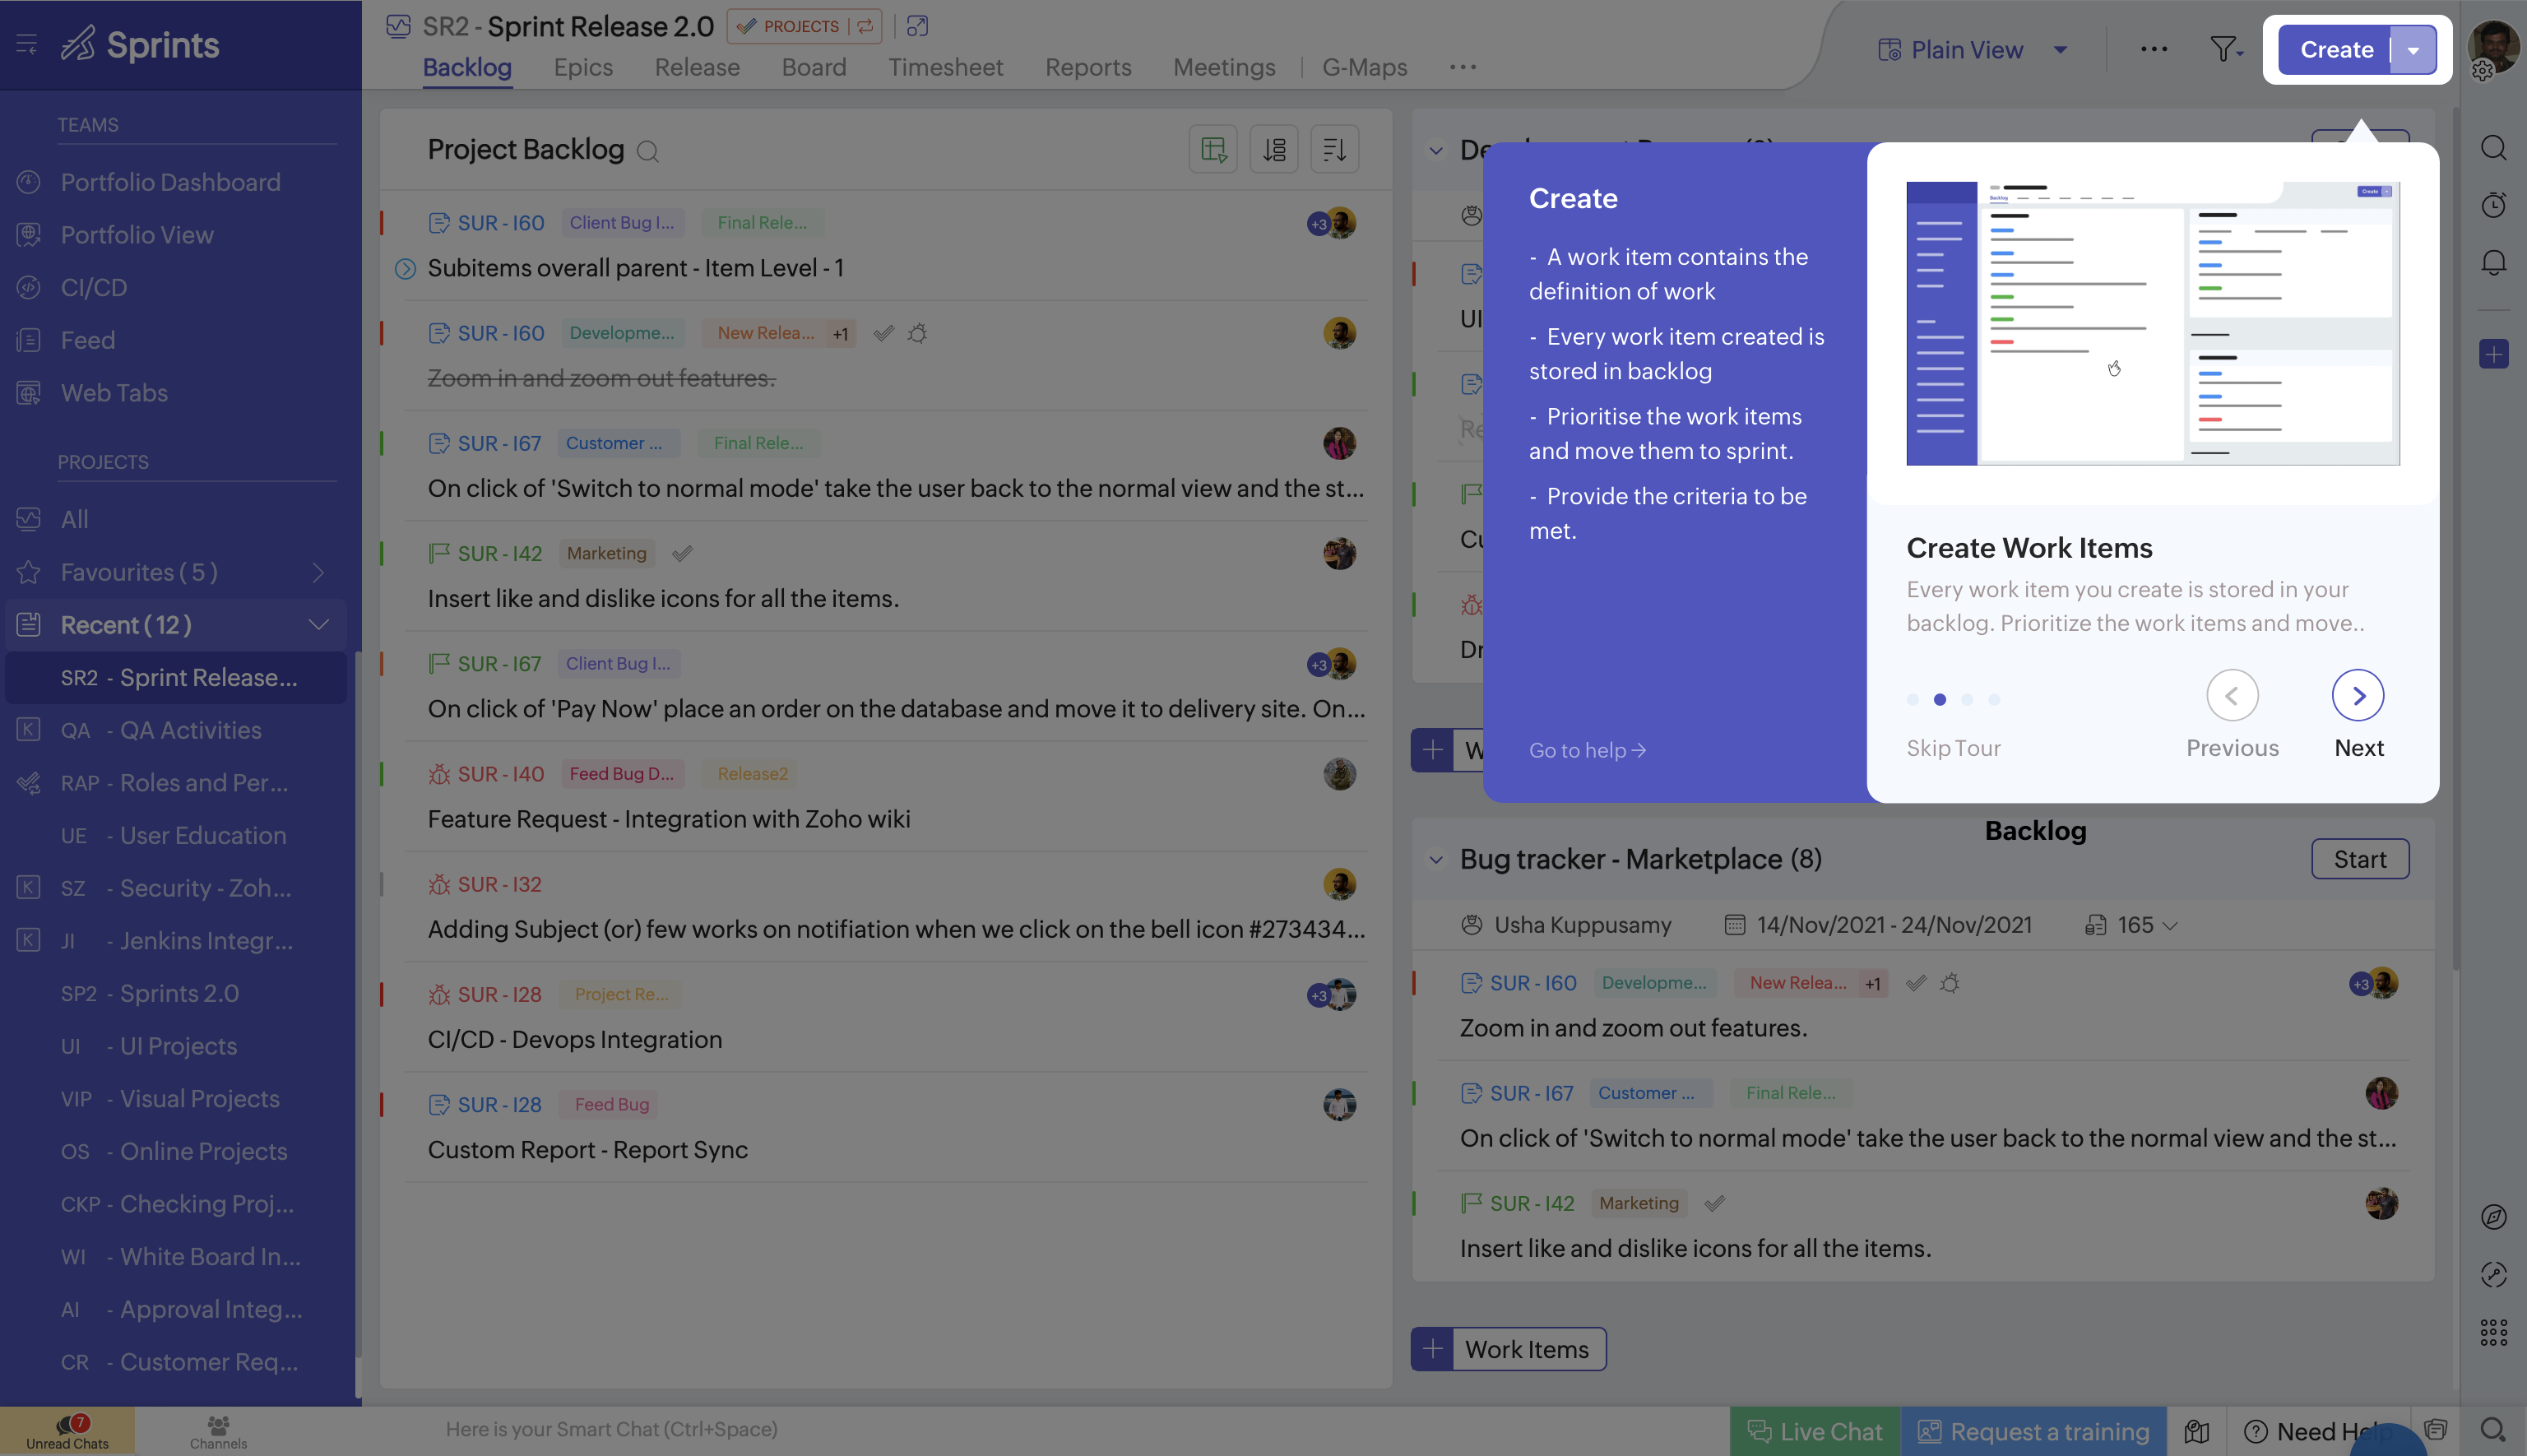Open the Meetings tab
Image resolution: width=2527 pixels, height=1456 pixels.
pos(1224,67)
